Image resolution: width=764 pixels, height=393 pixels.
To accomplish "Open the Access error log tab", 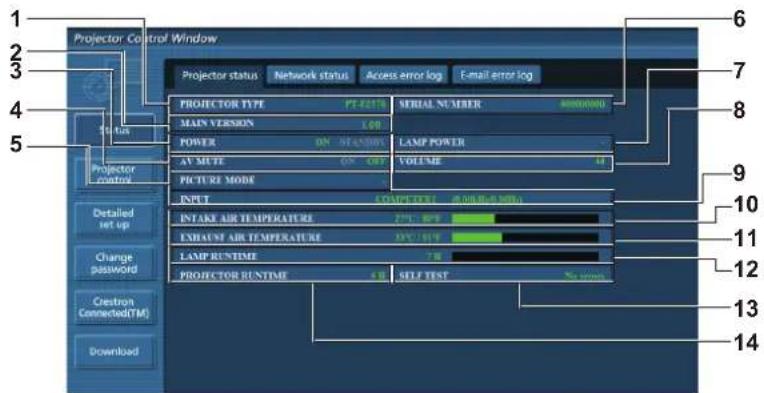I will 403,75.
